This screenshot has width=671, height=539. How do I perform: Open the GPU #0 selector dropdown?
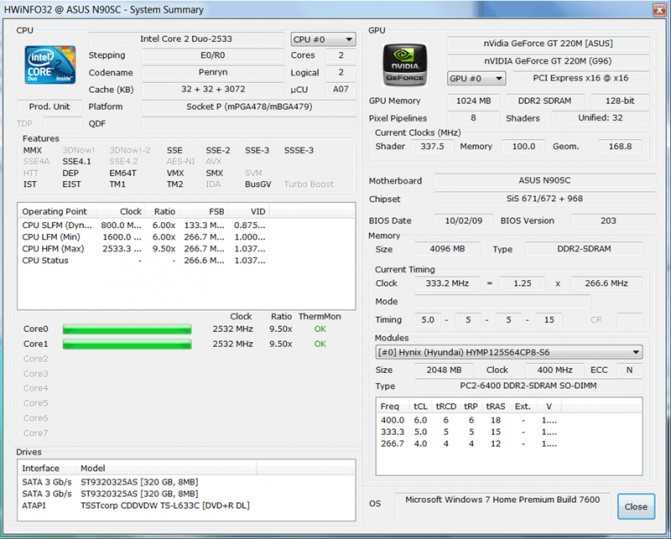click(476, 78)
